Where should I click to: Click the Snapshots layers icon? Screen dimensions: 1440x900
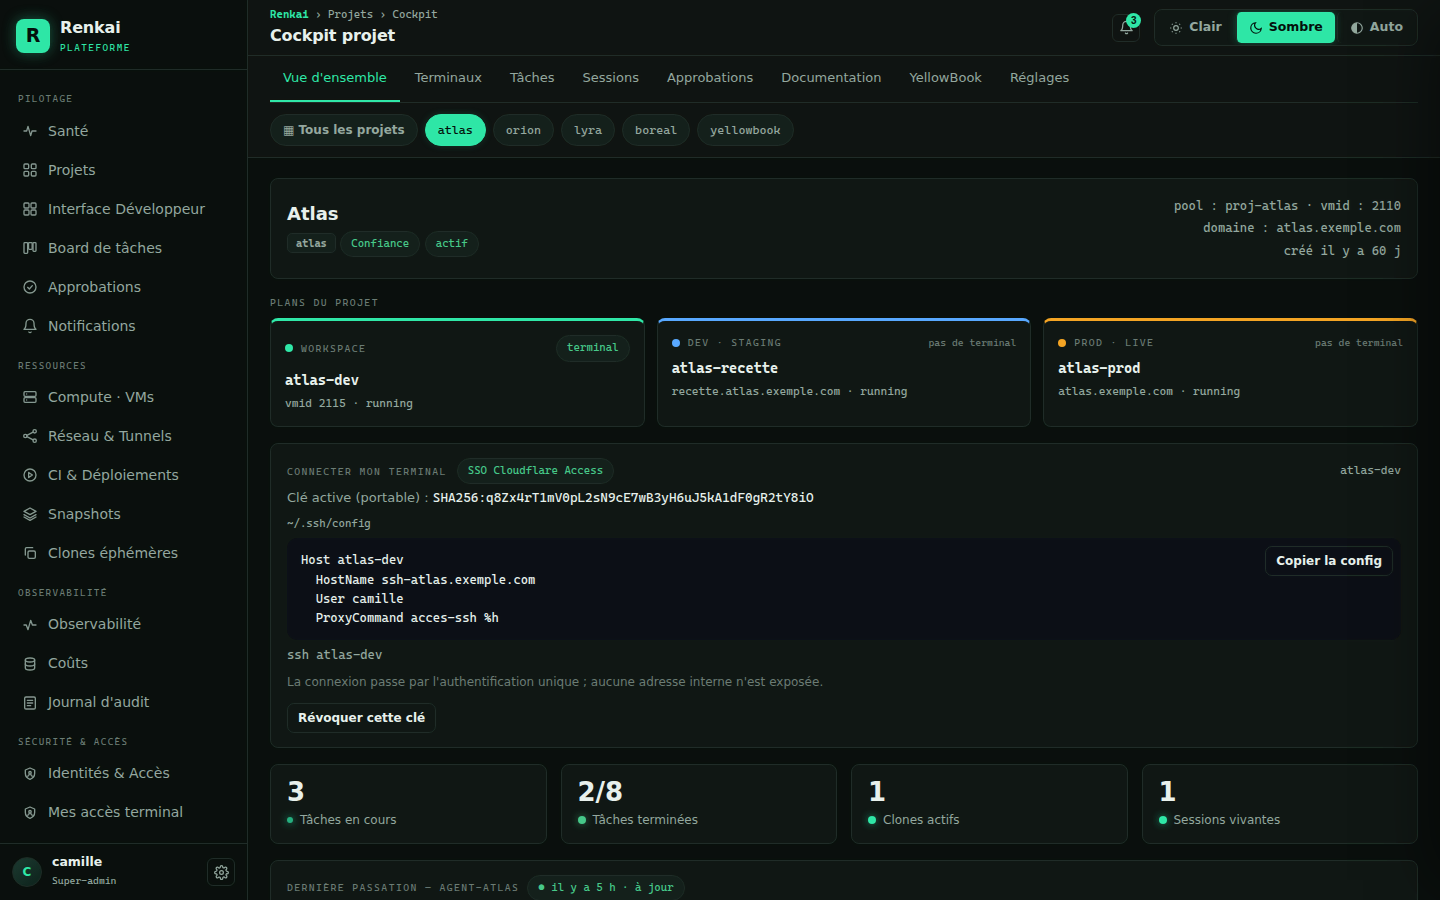click(30, 514)
